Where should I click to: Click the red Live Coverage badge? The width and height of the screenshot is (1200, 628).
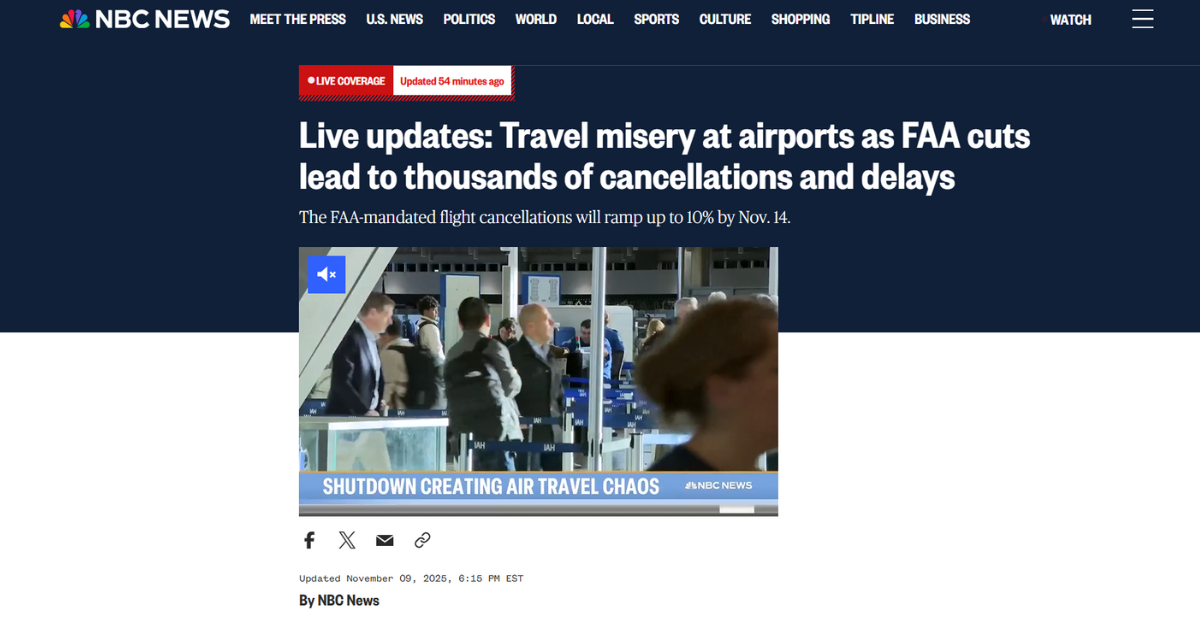[x=346, y=81]
